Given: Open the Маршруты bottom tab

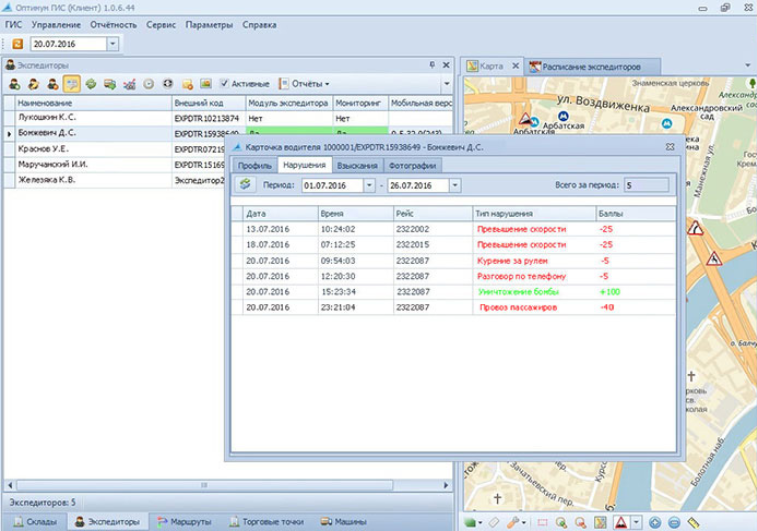Looking at the screenshot, I should click(x=184, y=522).
